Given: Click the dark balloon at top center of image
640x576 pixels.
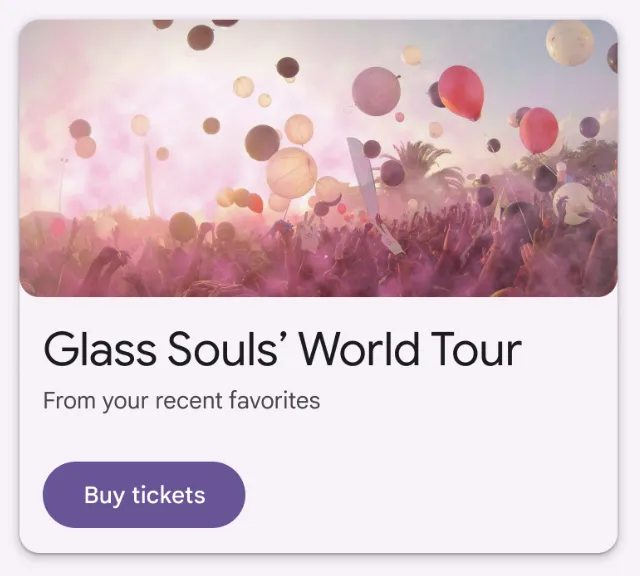Looking at the screenshot, I should click(201, 37).
